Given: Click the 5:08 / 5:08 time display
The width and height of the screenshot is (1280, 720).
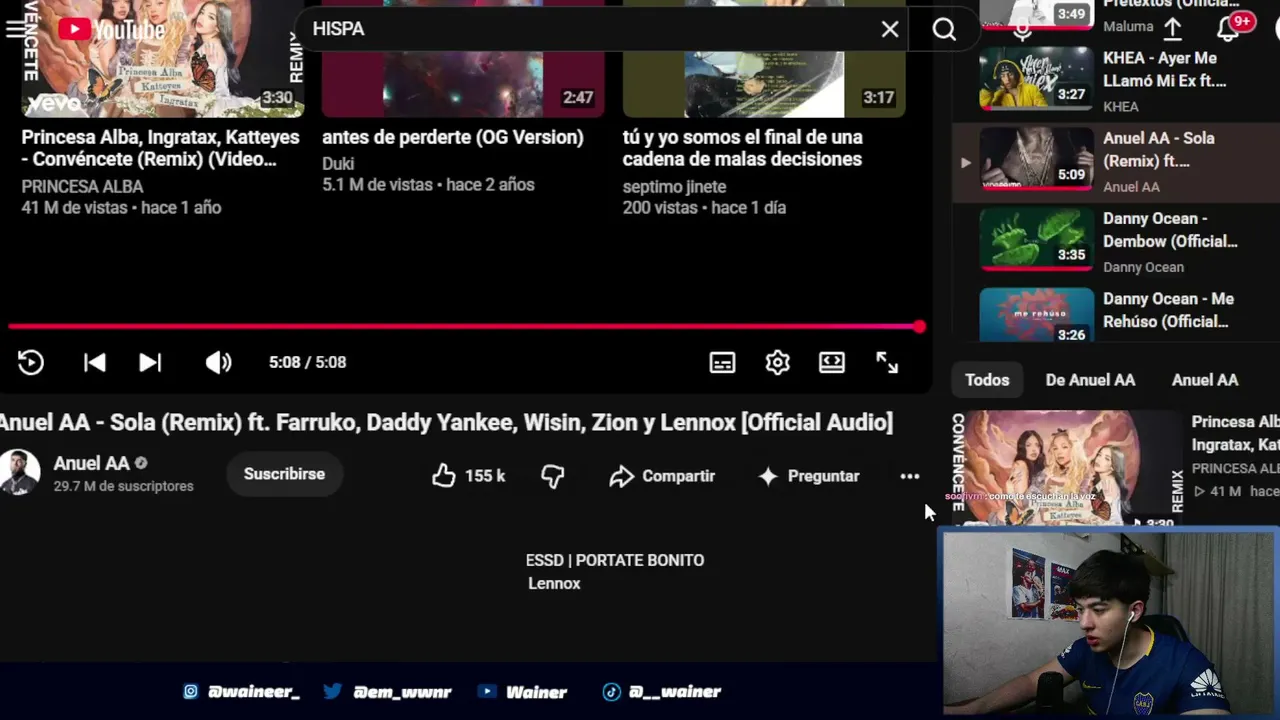Looking at the screenshot, I should point(307,362).
